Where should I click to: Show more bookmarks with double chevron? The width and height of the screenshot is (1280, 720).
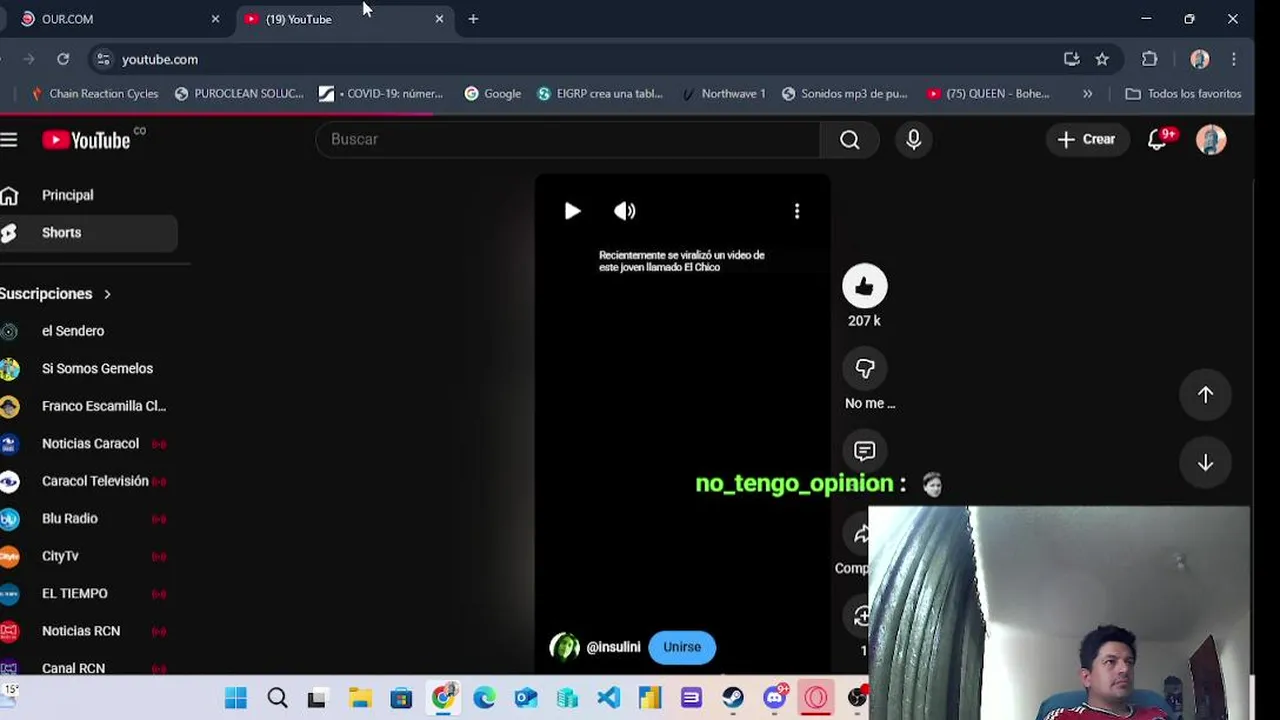pyautogui.click(x=1087, y=94)
